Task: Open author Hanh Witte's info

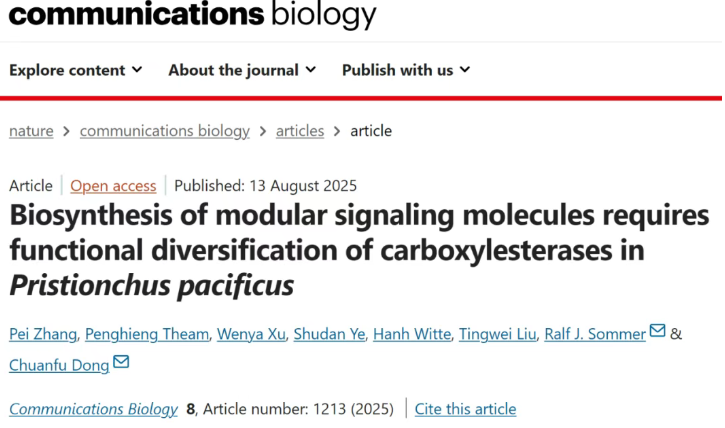Action: 411,334
